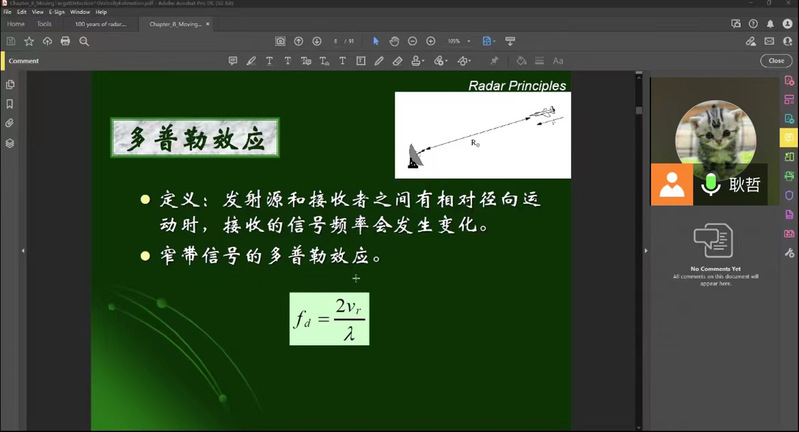Go to the Tools tab
The height and width of the screenshot is (432, 799).
[x=44, y=23]
